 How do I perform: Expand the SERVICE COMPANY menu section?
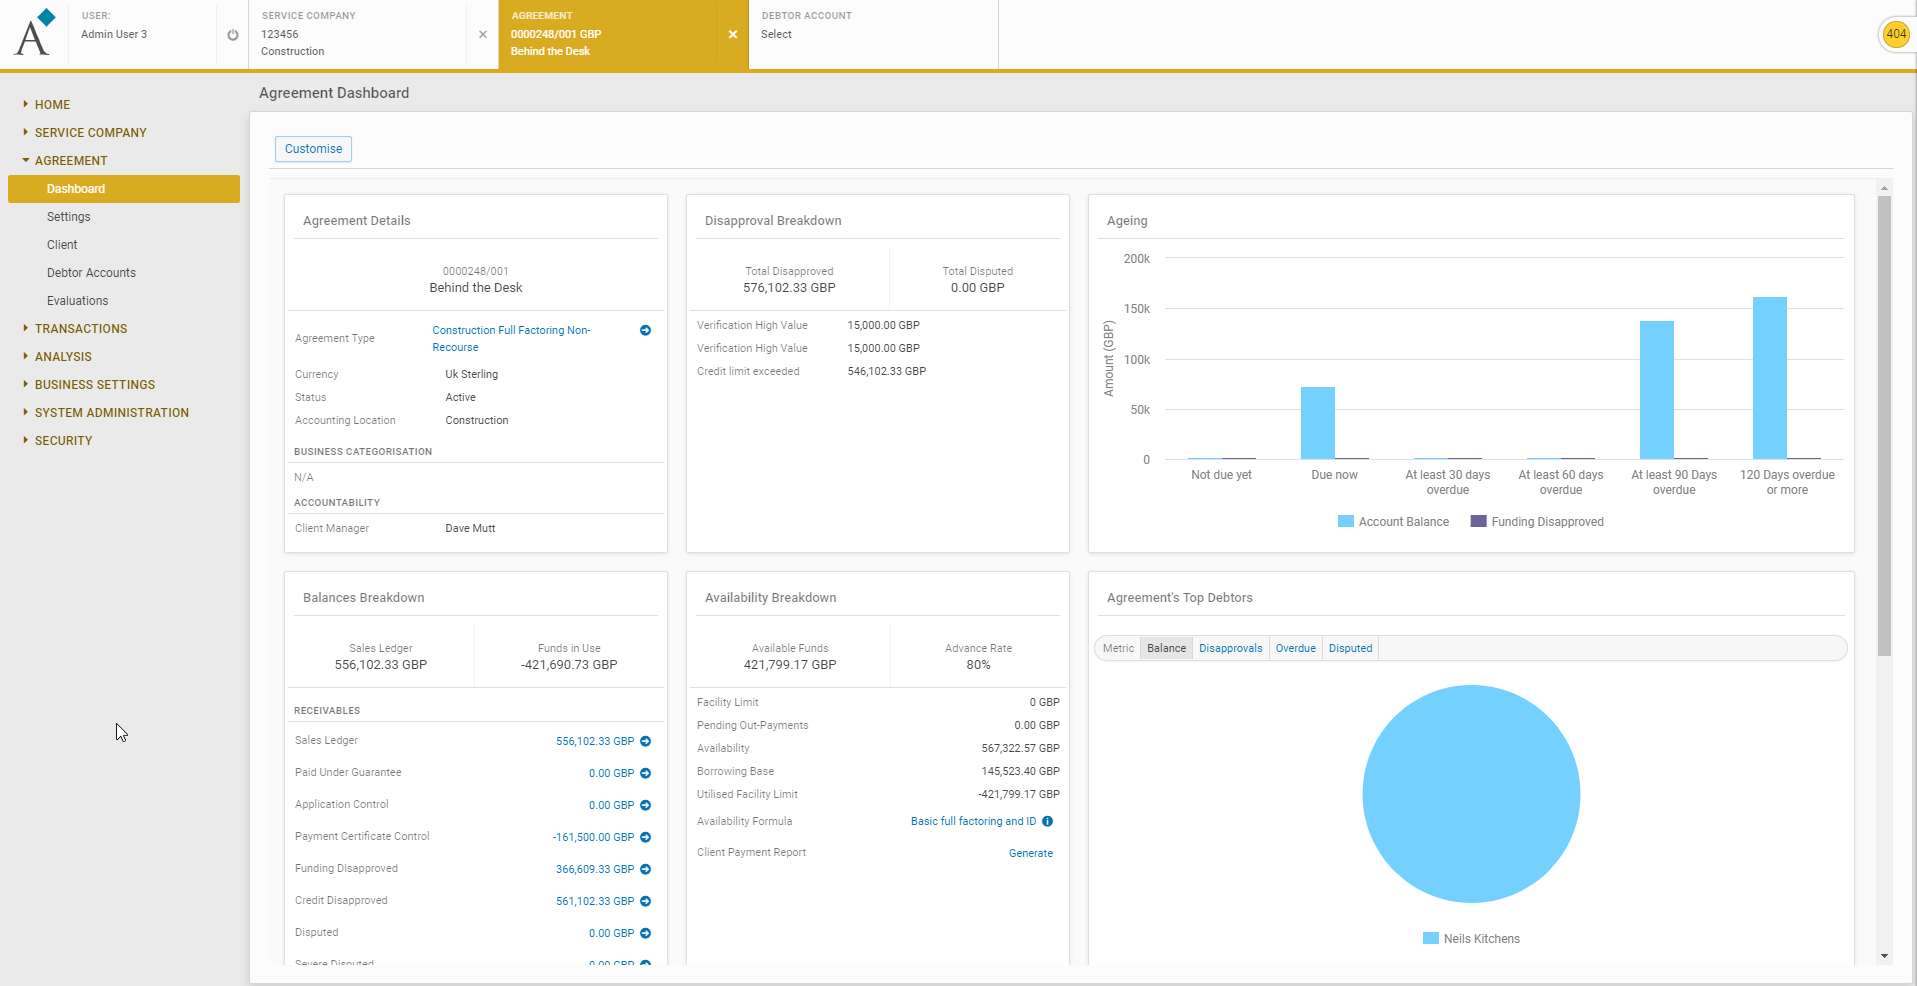tap(90, 132)
